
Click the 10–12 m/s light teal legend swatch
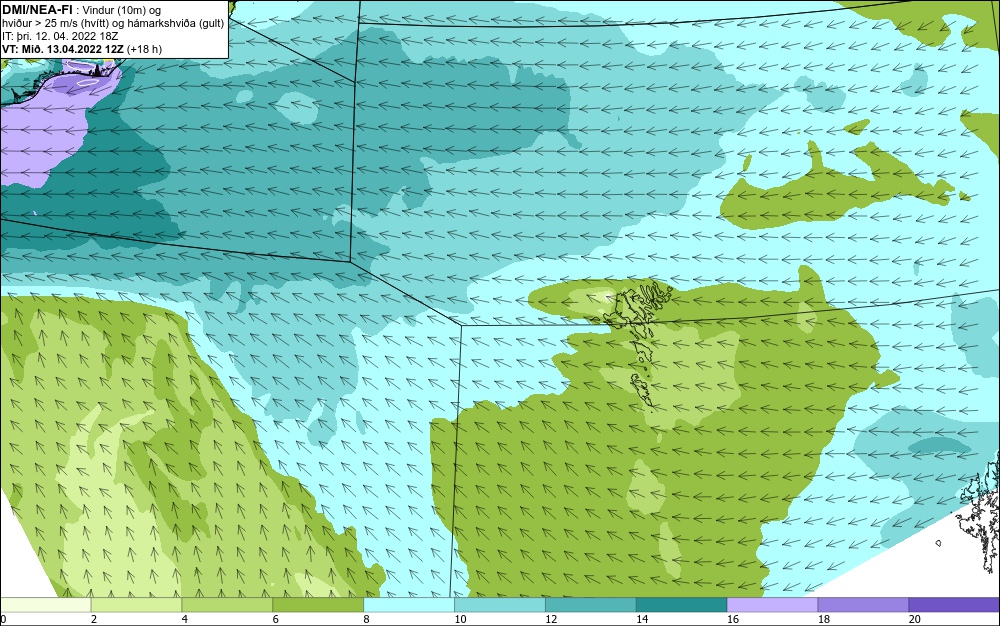click(500, 605)
